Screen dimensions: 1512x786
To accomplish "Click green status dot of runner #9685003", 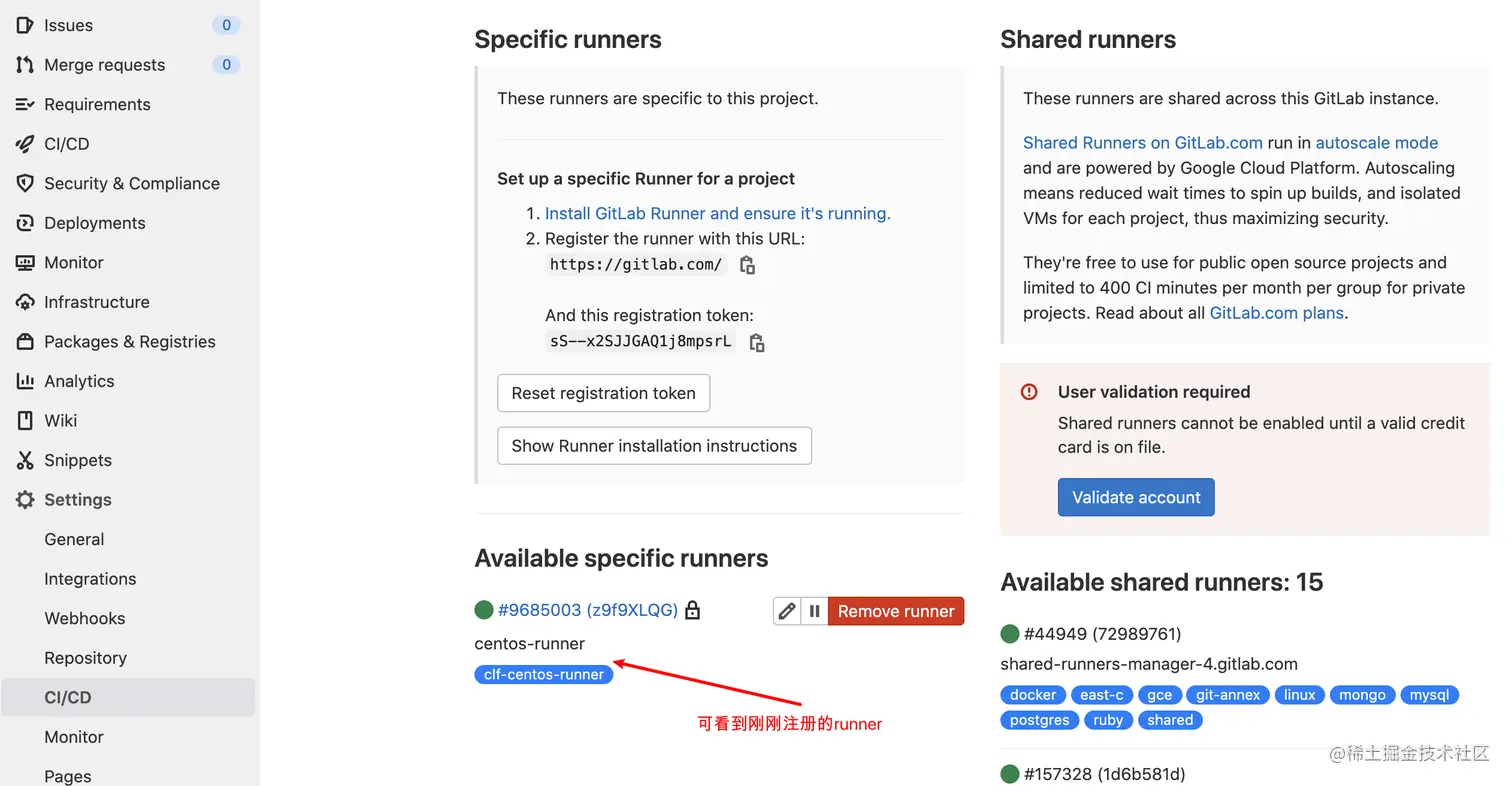I will 484,610.
